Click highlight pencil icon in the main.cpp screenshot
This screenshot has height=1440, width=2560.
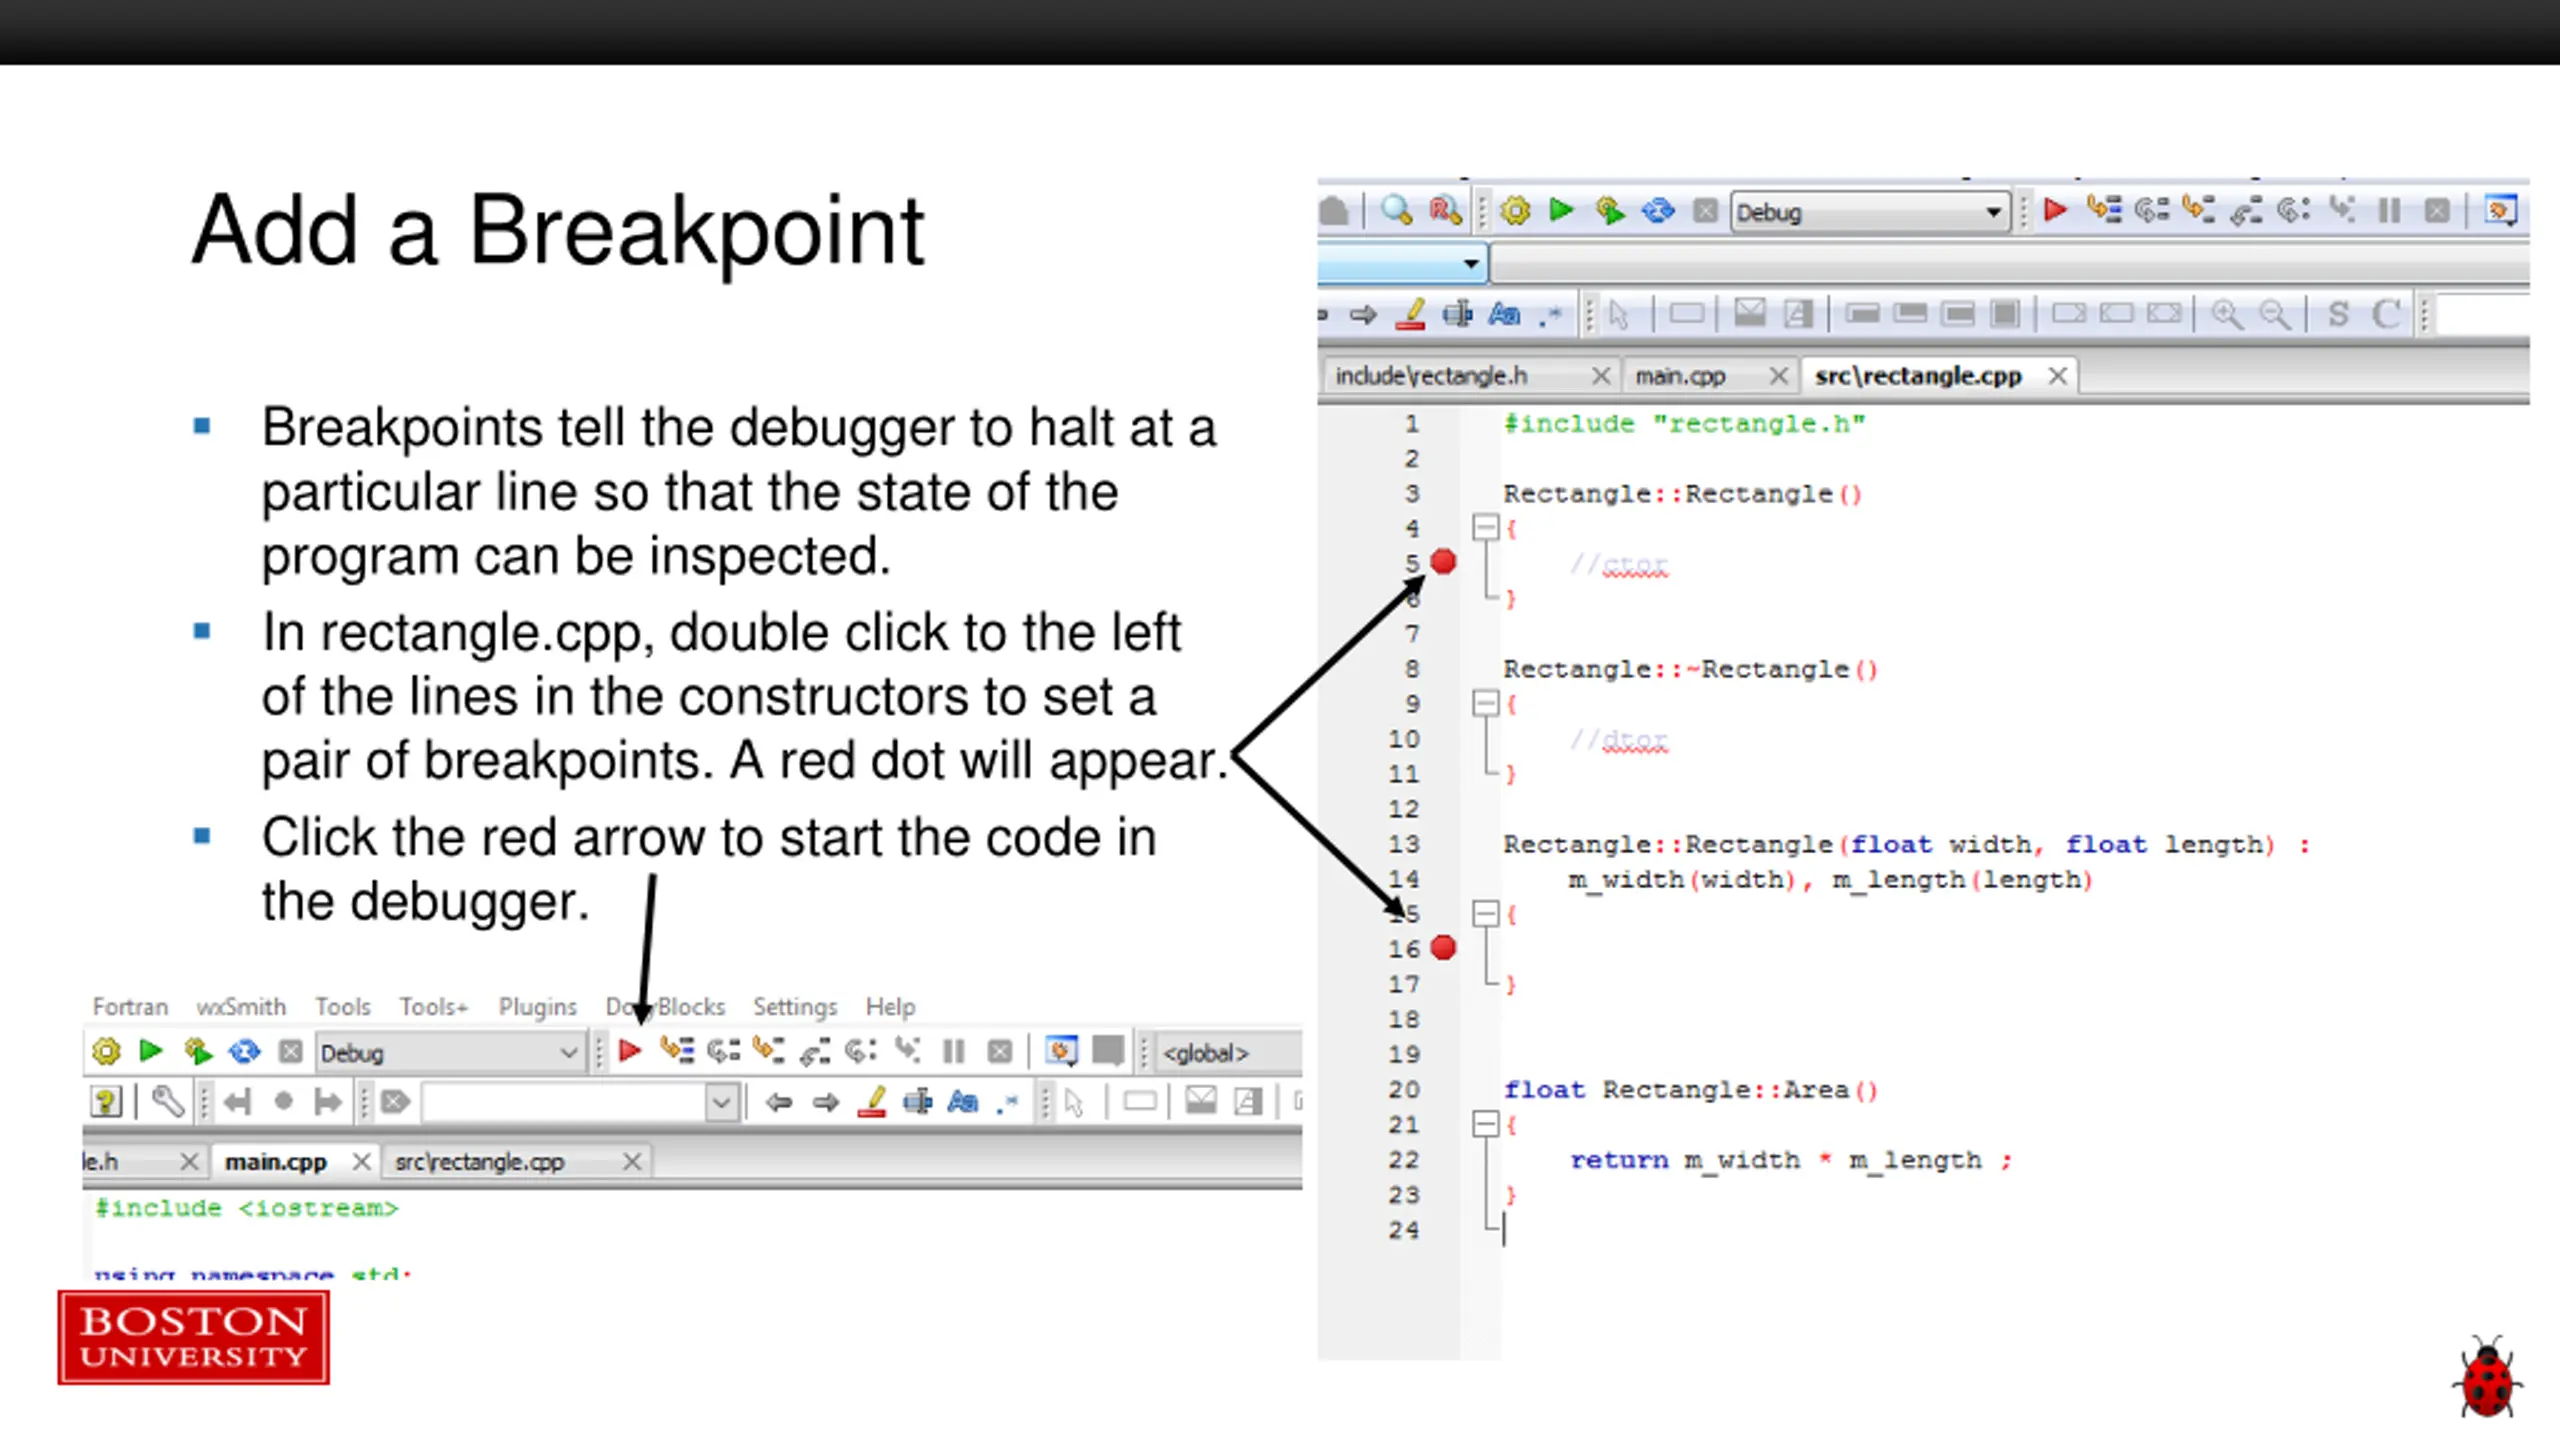tap(872, 1102)
